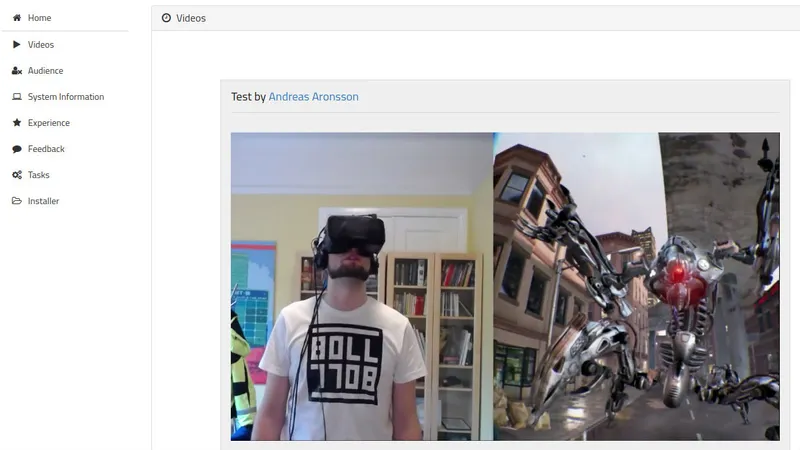The height and width of the screenshot is (450, 800).
Task: Click the clock icon in the Videos header
Action: pos(166,18)
